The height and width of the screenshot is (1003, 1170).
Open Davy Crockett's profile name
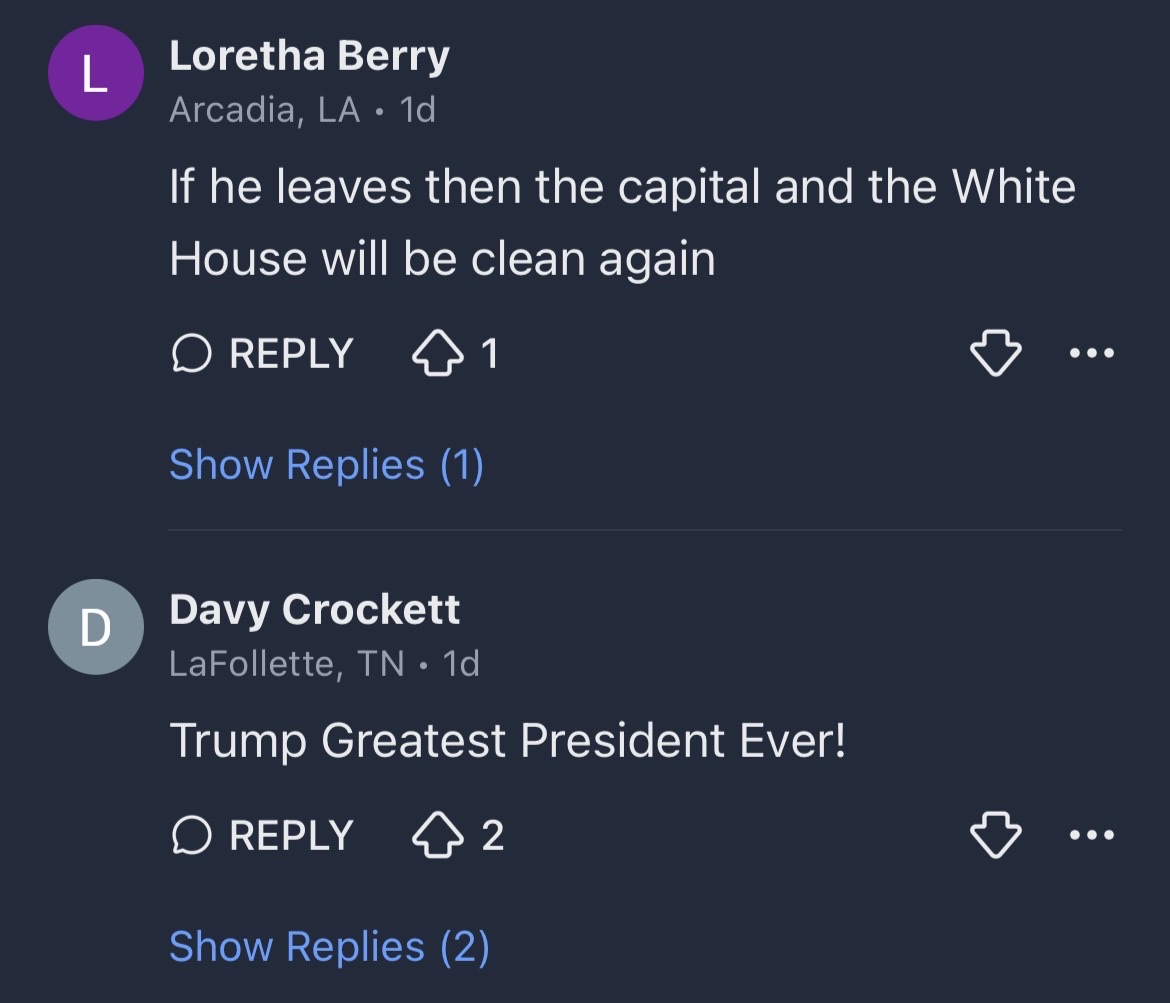pos(314,609)
